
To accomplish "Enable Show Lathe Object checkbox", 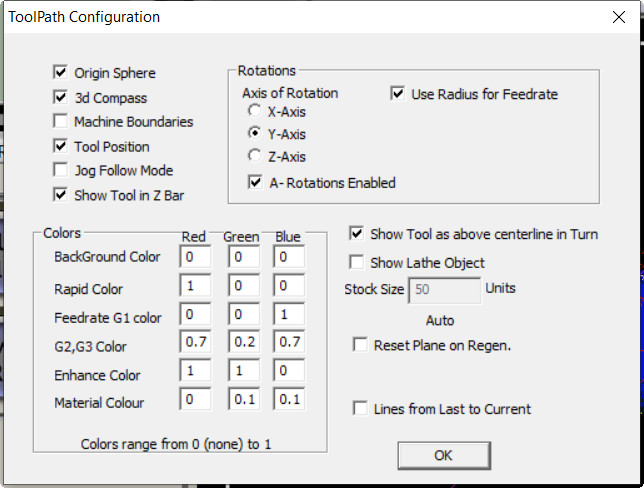I will (357, 263).
